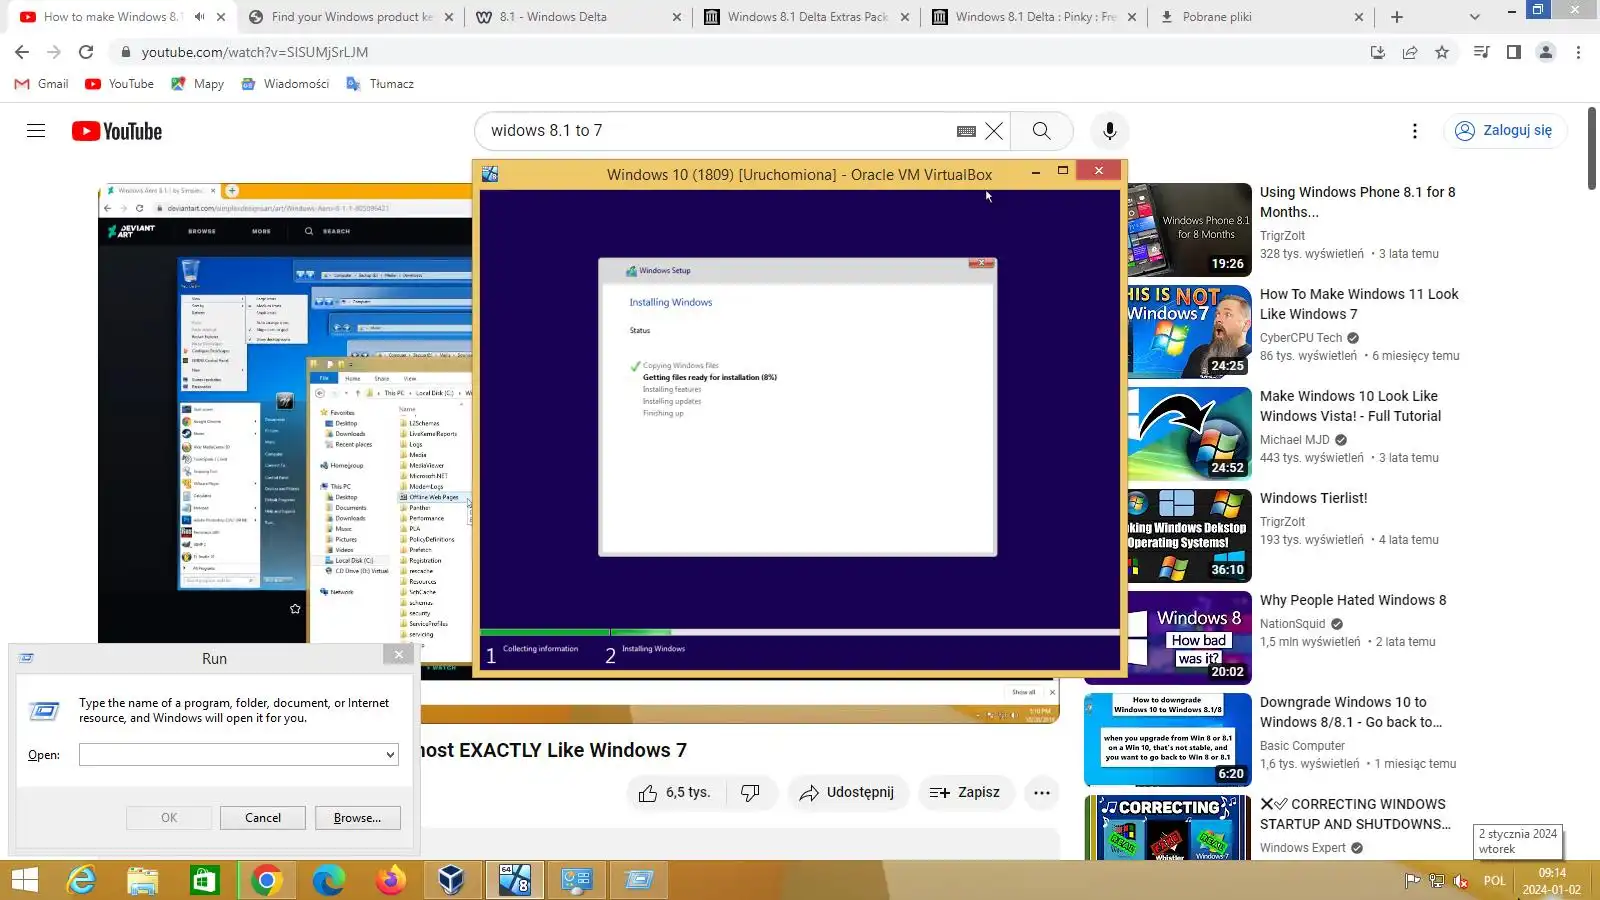Image resolution: width=1600 pixels, height=900 pixels.
Task: Switch to Chrome in the taskbar
Action: coord(267,880)
